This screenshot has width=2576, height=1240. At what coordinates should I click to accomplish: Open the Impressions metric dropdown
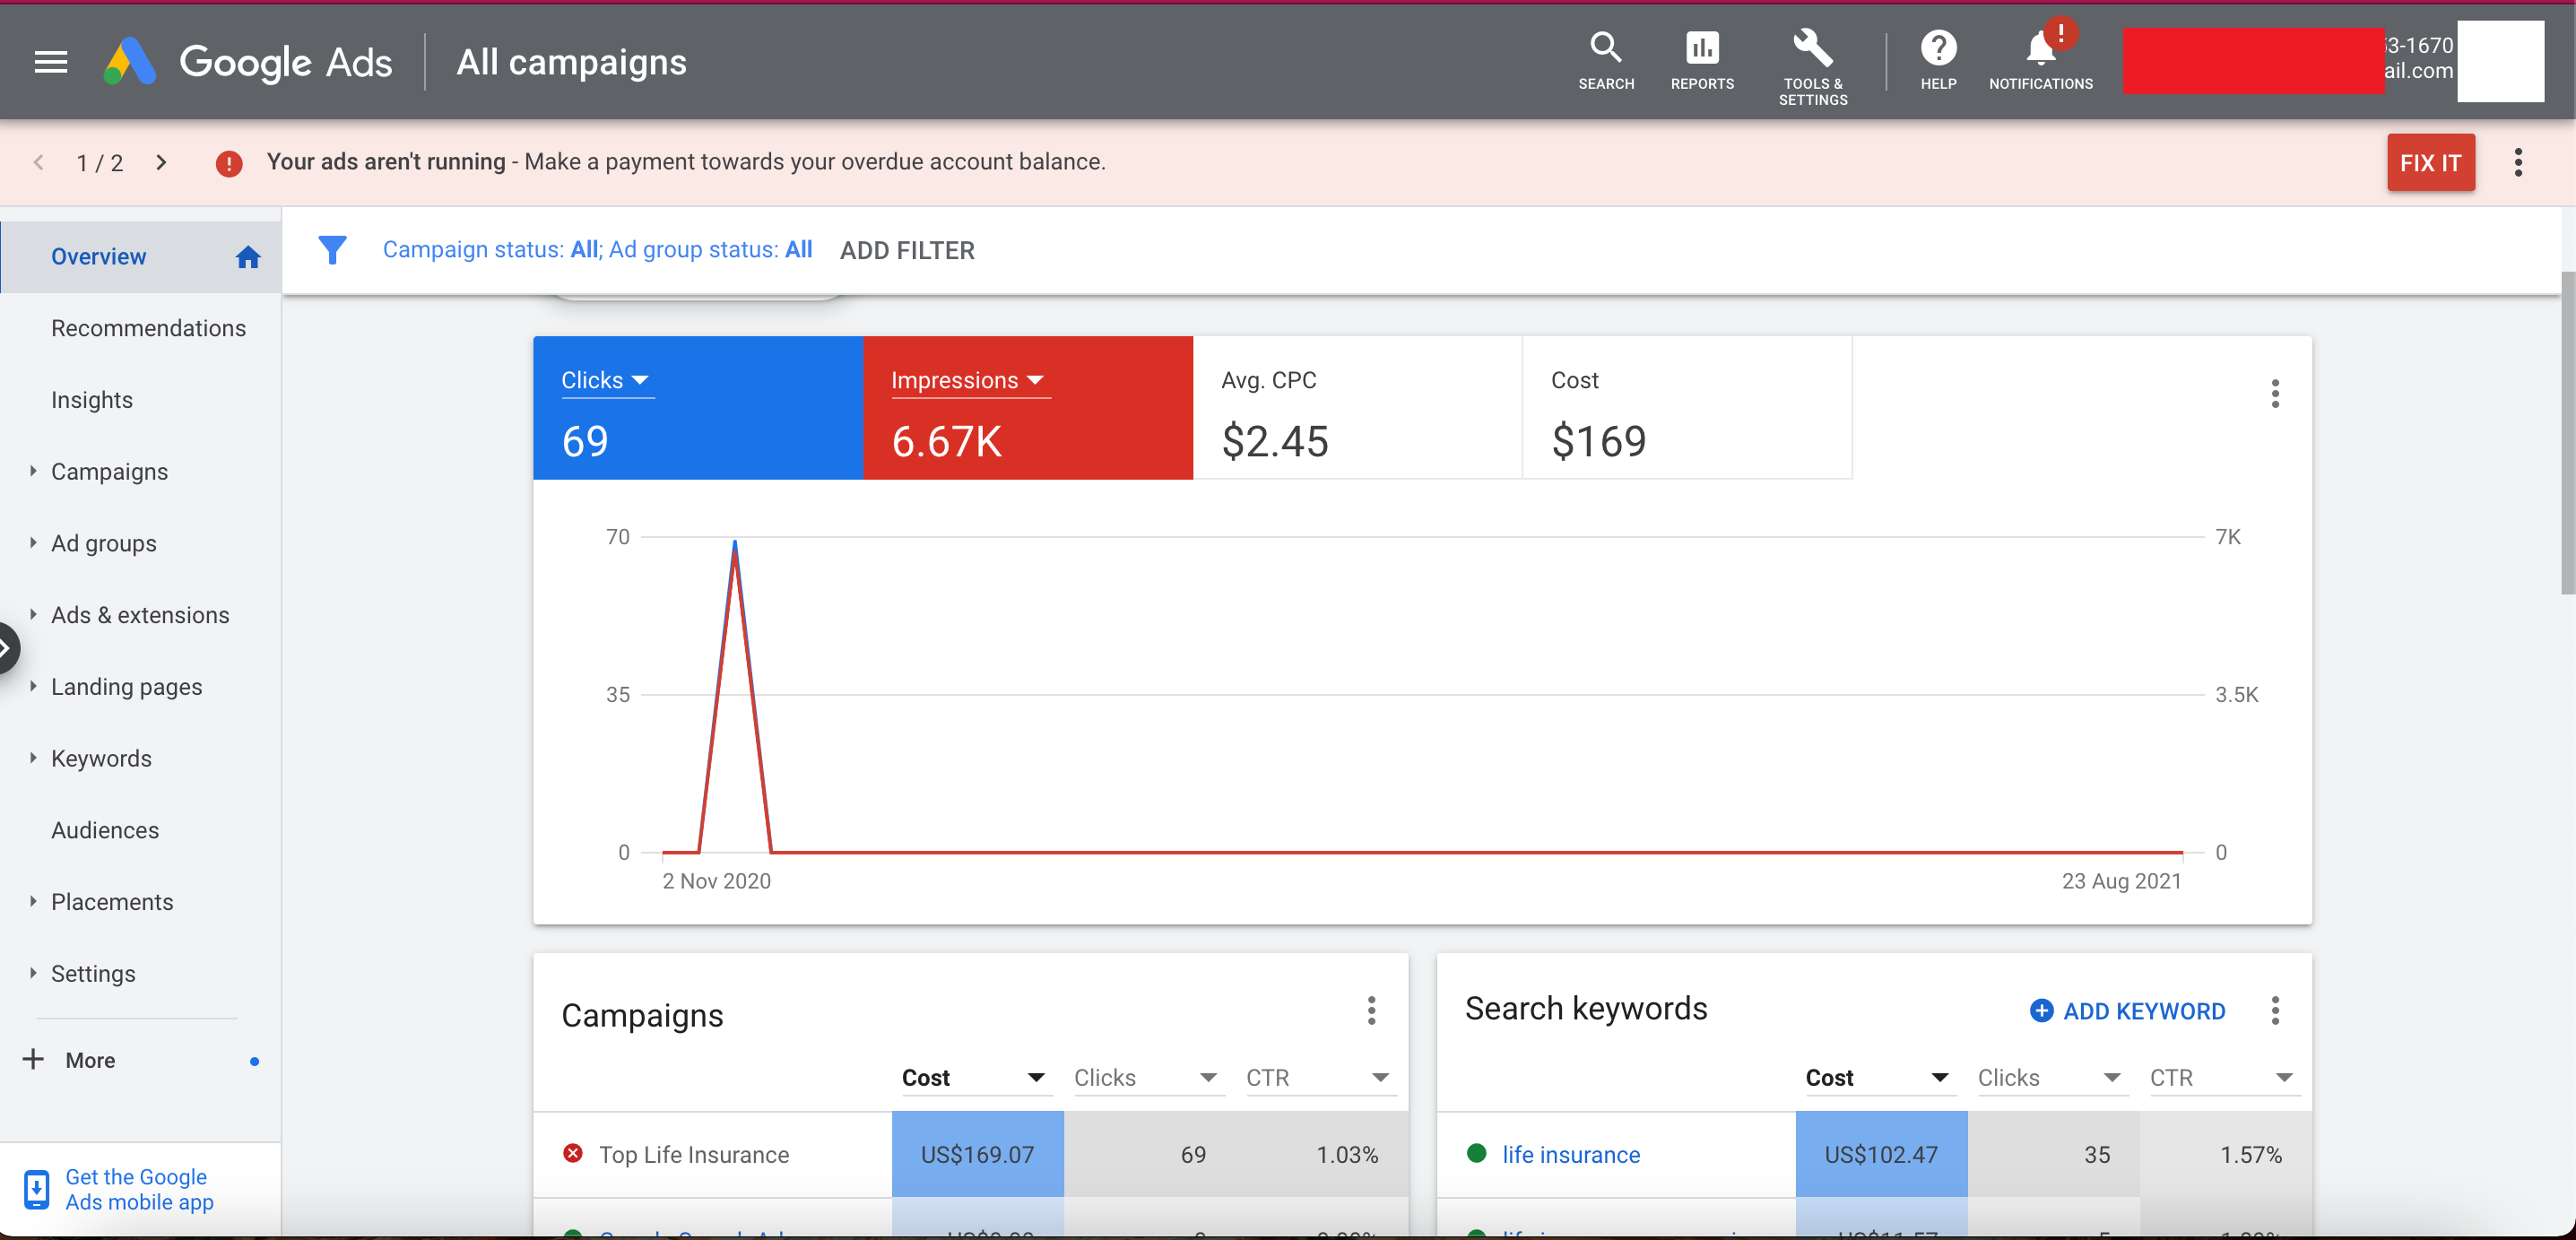1036,380
